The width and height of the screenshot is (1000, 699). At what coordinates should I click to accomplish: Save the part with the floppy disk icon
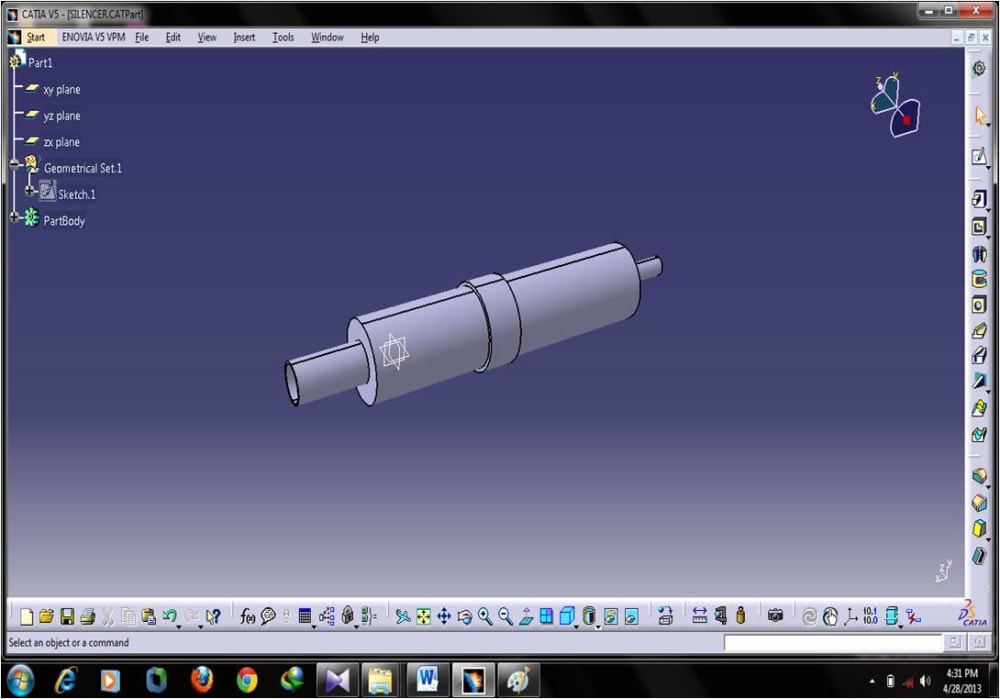coord(67,616)
